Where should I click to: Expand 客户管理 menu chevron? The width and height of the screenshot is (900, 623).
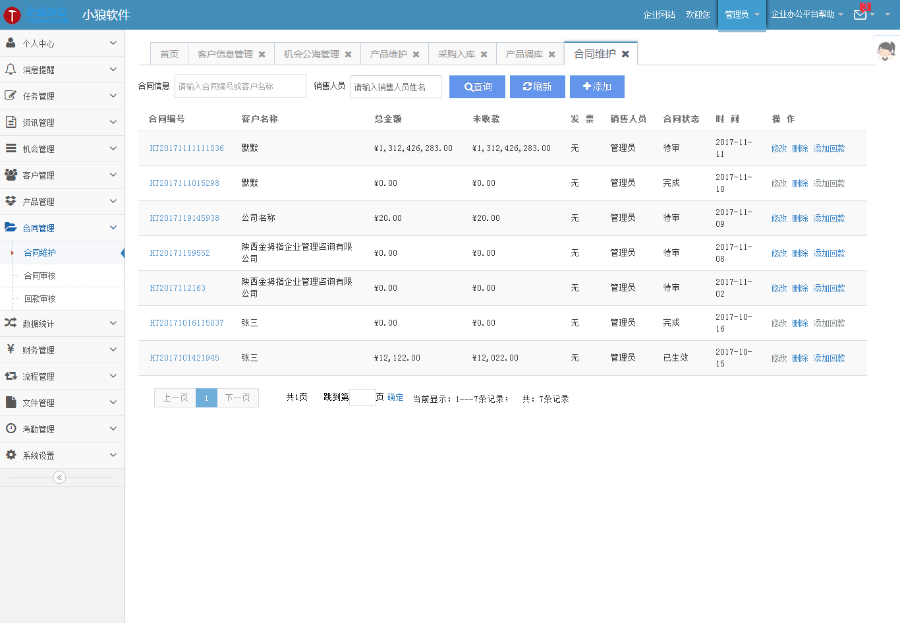pos(113,175)
